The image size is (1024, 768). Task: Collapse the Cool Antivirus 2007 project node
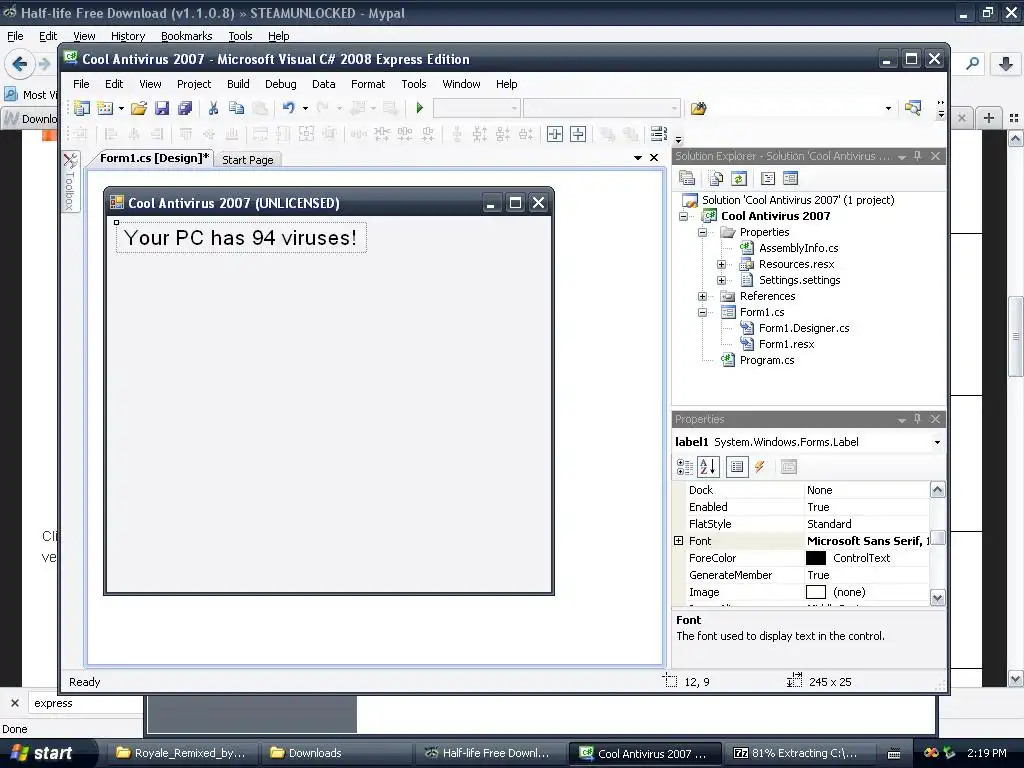pyautogui.click(x=684, y=216)
